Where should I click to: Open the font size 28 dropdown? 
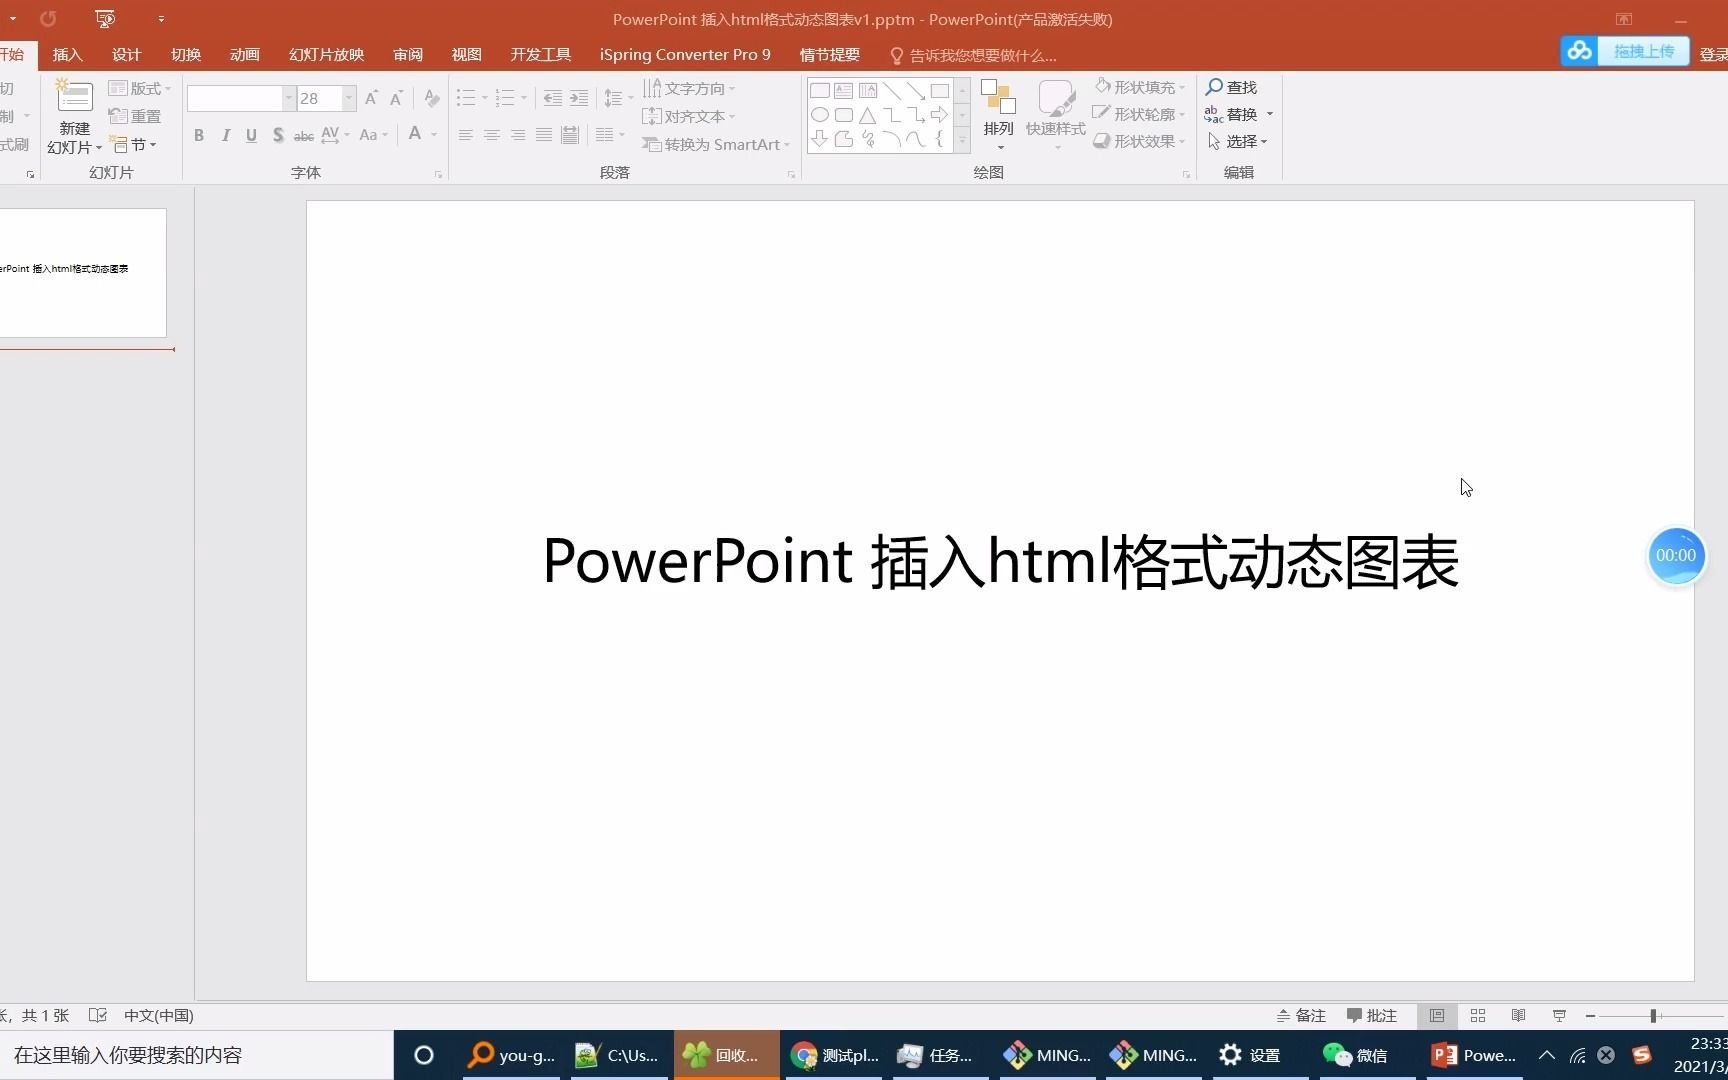click(x=349, y=98)
